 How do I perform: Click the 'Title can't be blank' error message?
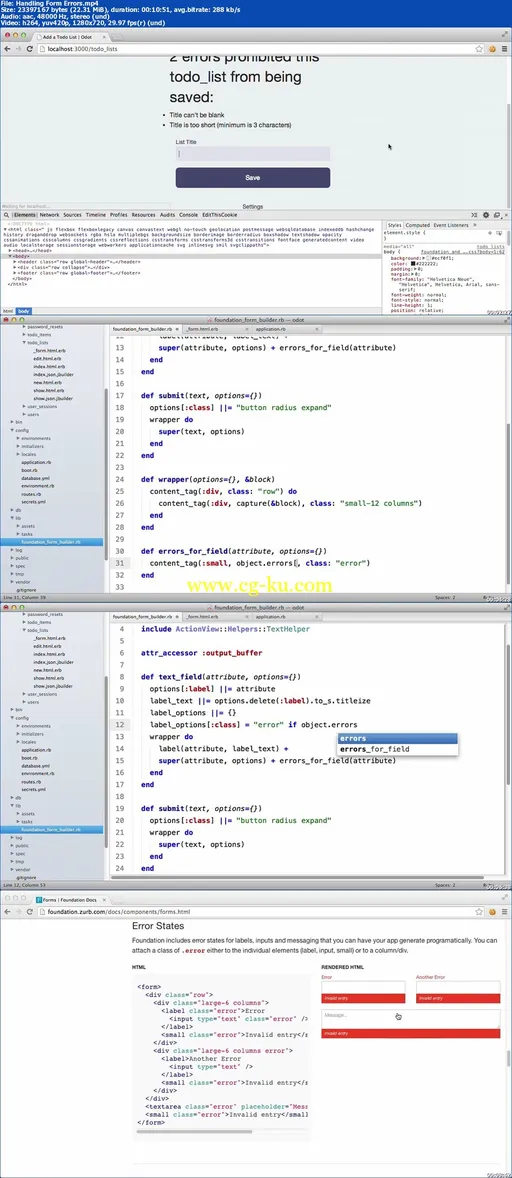197,115
